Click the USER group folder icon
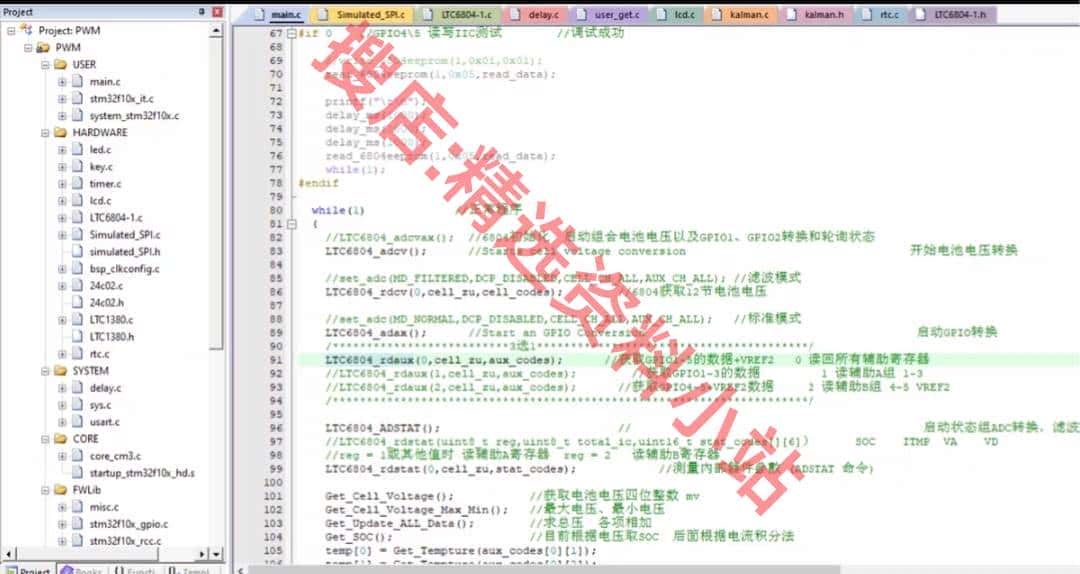Viewport: 1080px width, 574px height. point(60,64)
